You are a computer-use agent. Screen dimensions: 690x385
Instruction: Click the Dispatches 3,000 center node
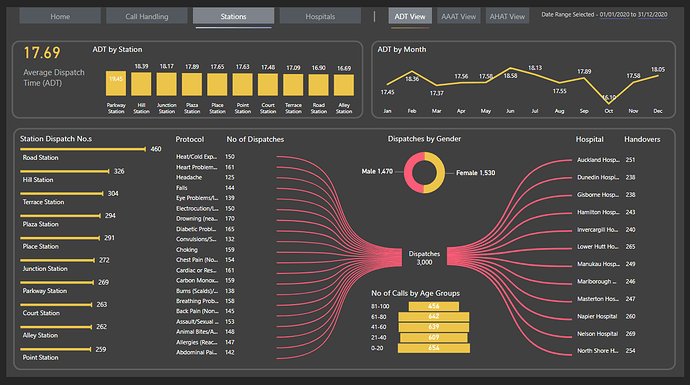click(424, 258)
